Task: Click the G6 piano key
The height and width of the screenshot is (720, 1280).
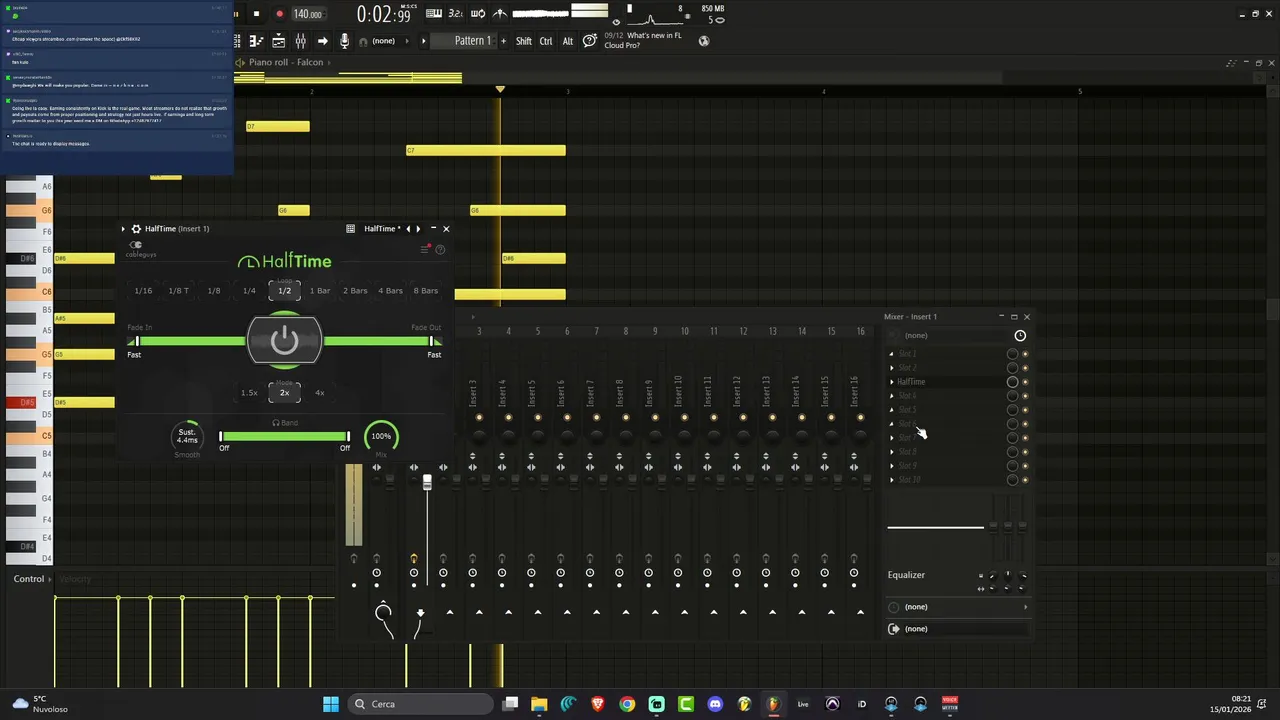Action: pos(30,211)
